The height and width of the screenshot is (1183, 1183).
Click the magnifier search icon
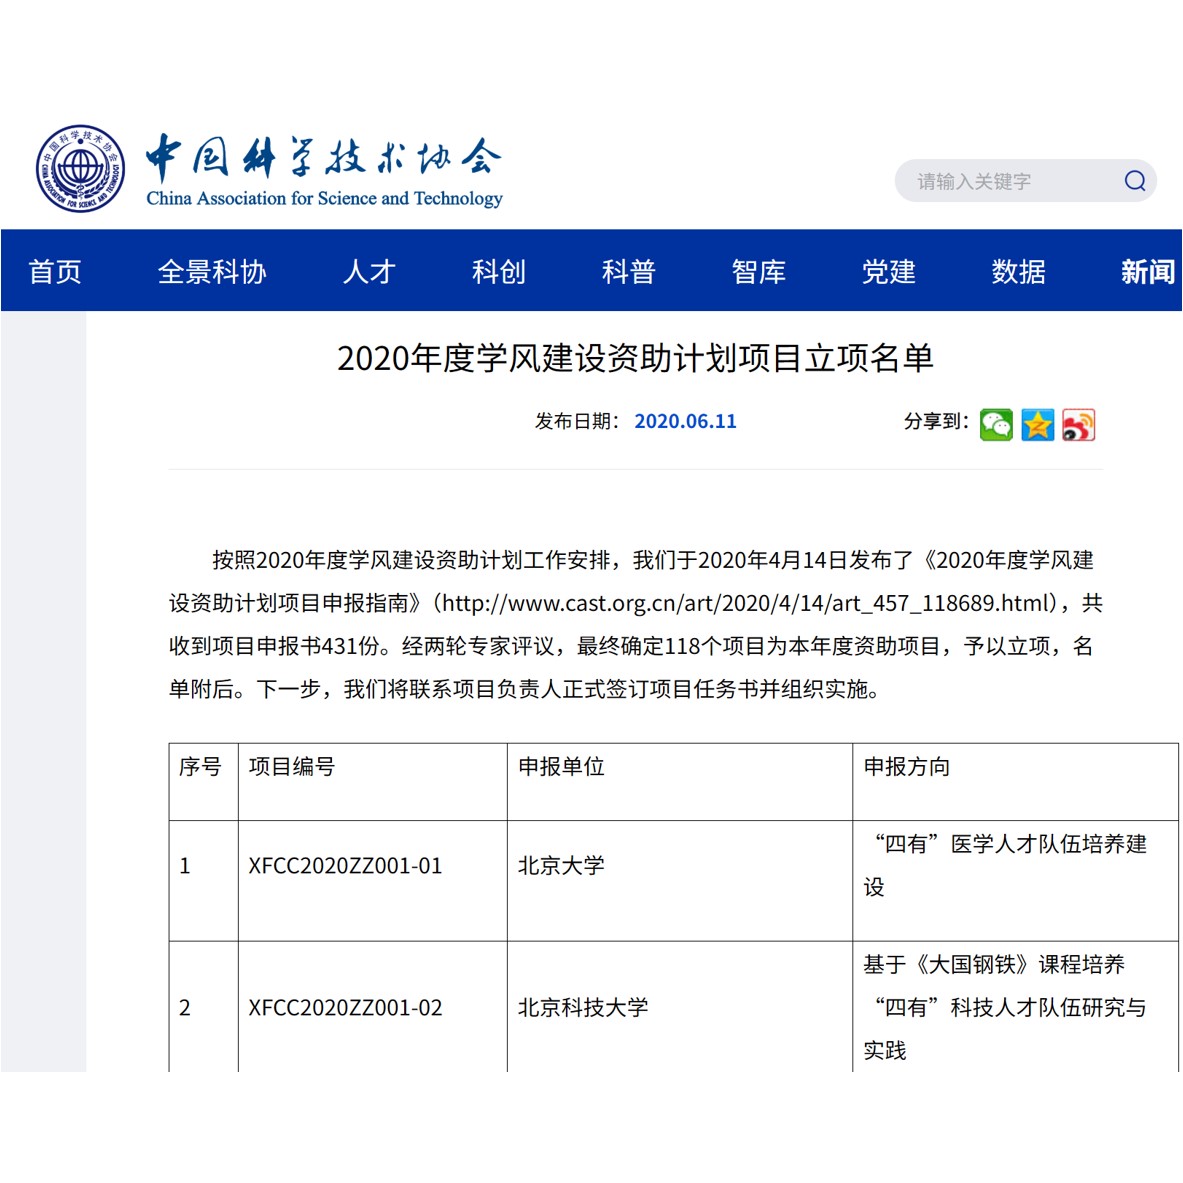coord(1134,181)
